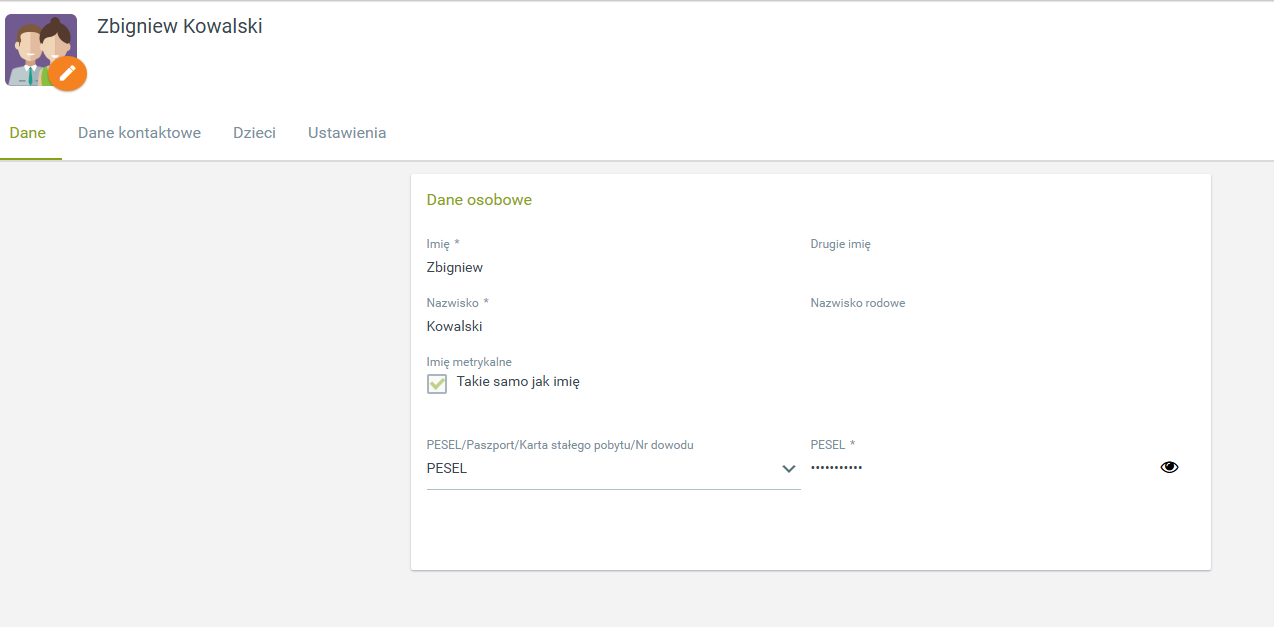Click the 'PESEL *' field label

(832, 445)
